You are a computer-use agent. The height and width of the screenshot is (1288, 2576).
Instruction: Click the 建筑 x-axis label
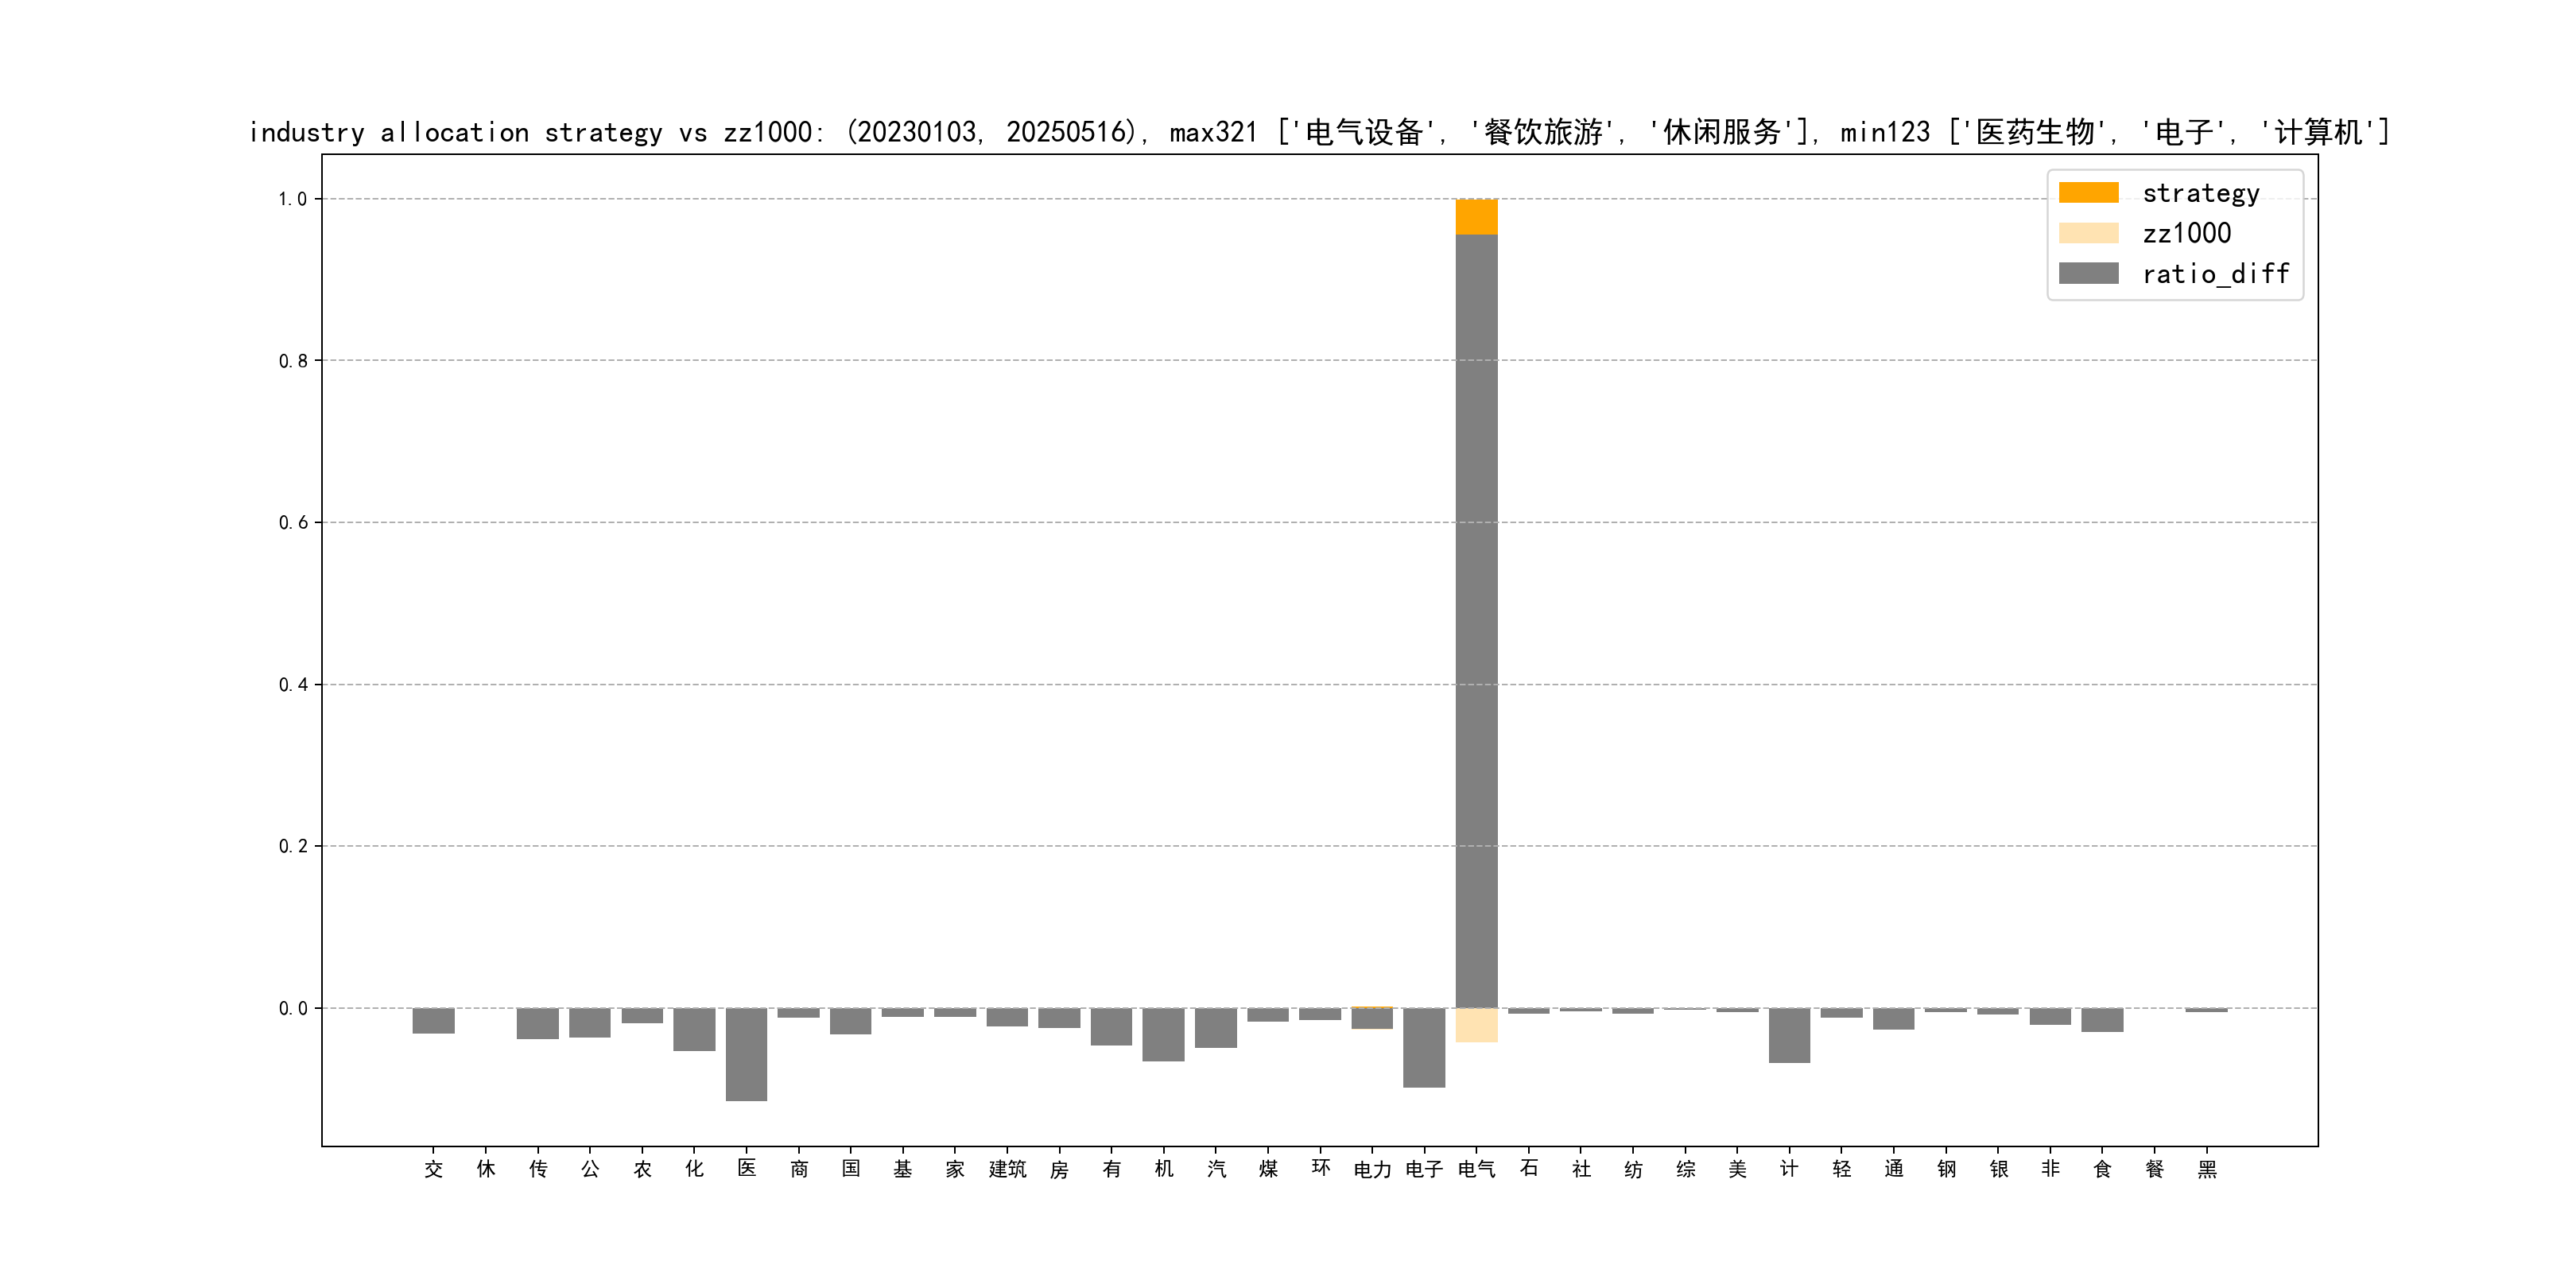[x=1007, y=1169]
